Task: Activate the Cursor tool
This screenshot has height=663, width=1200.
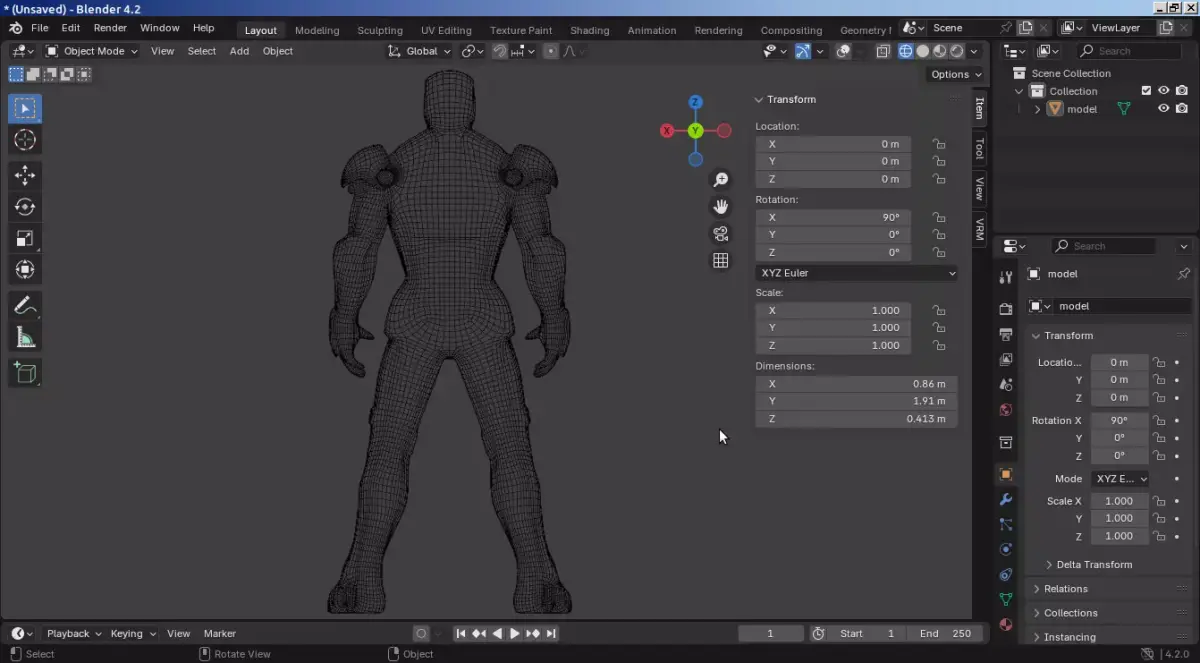Action: pos(25,140)
